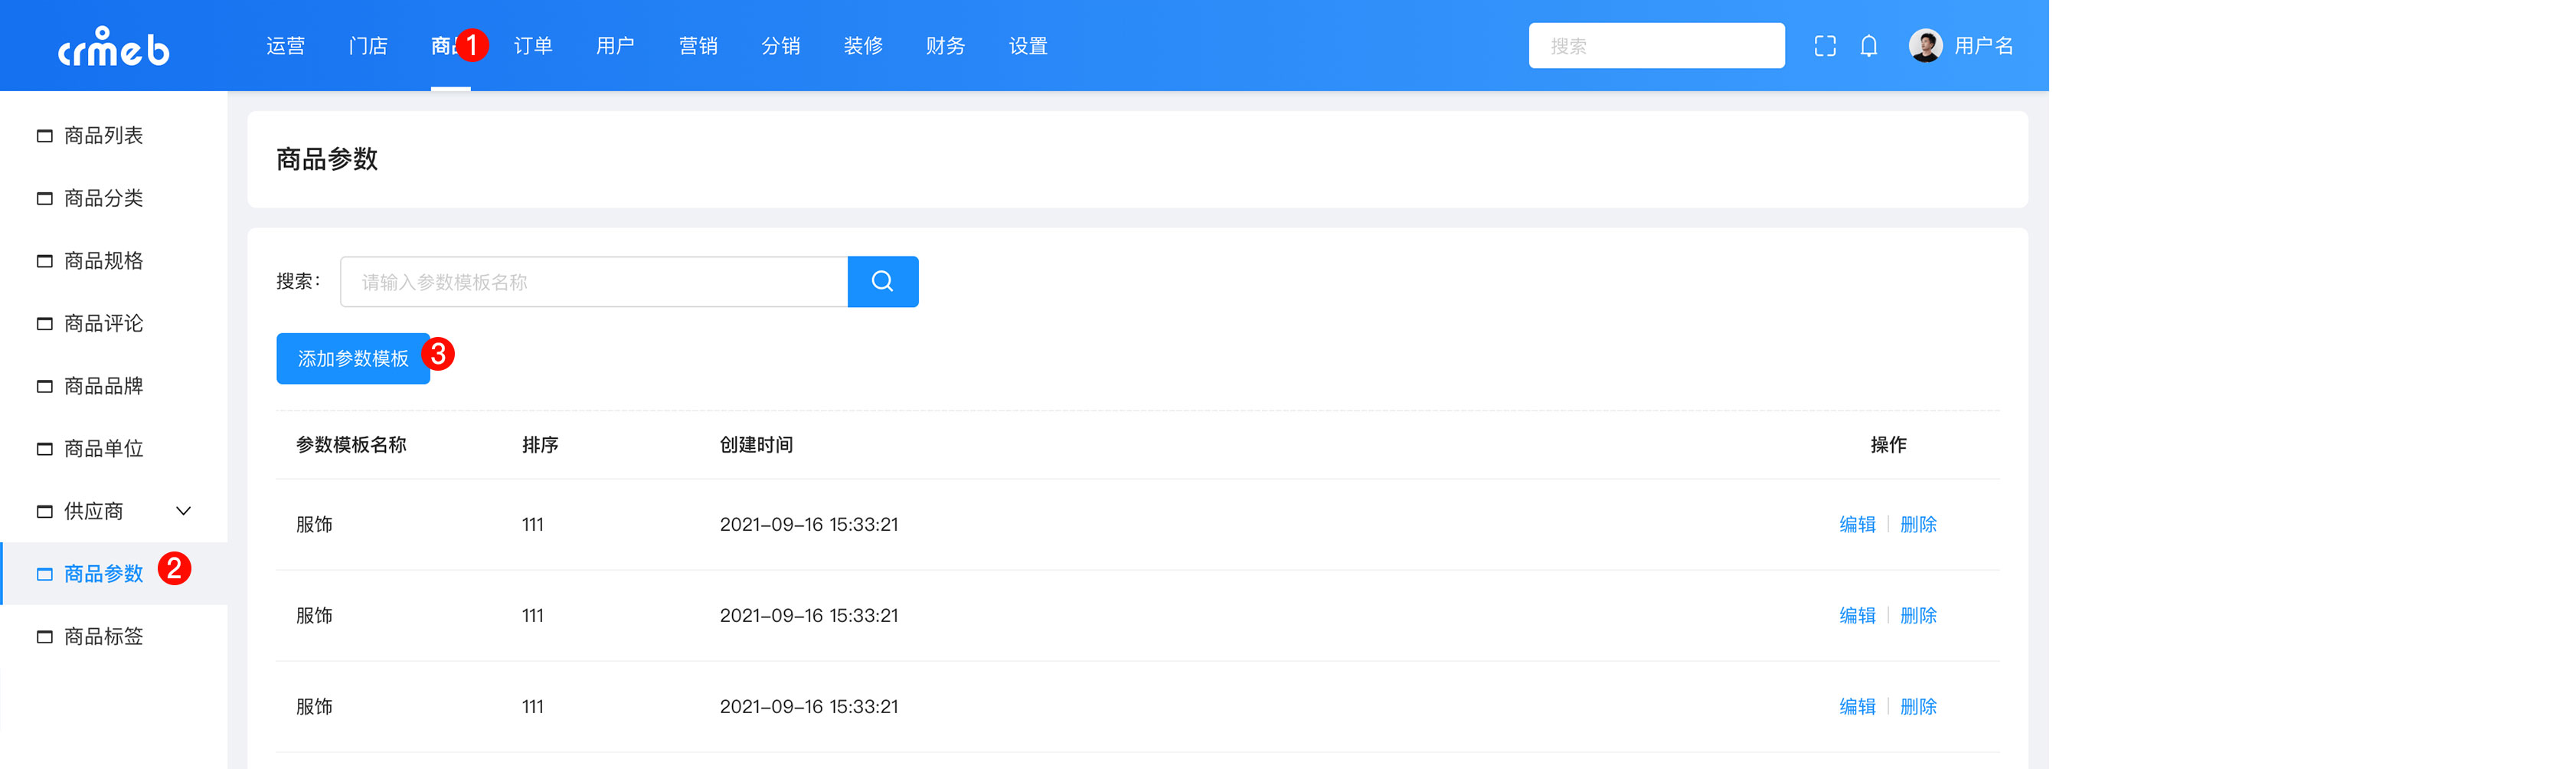Open 商品评论 in the sidebar
The width and height of the screenshot is (2576, 769).
pos(104,324)
